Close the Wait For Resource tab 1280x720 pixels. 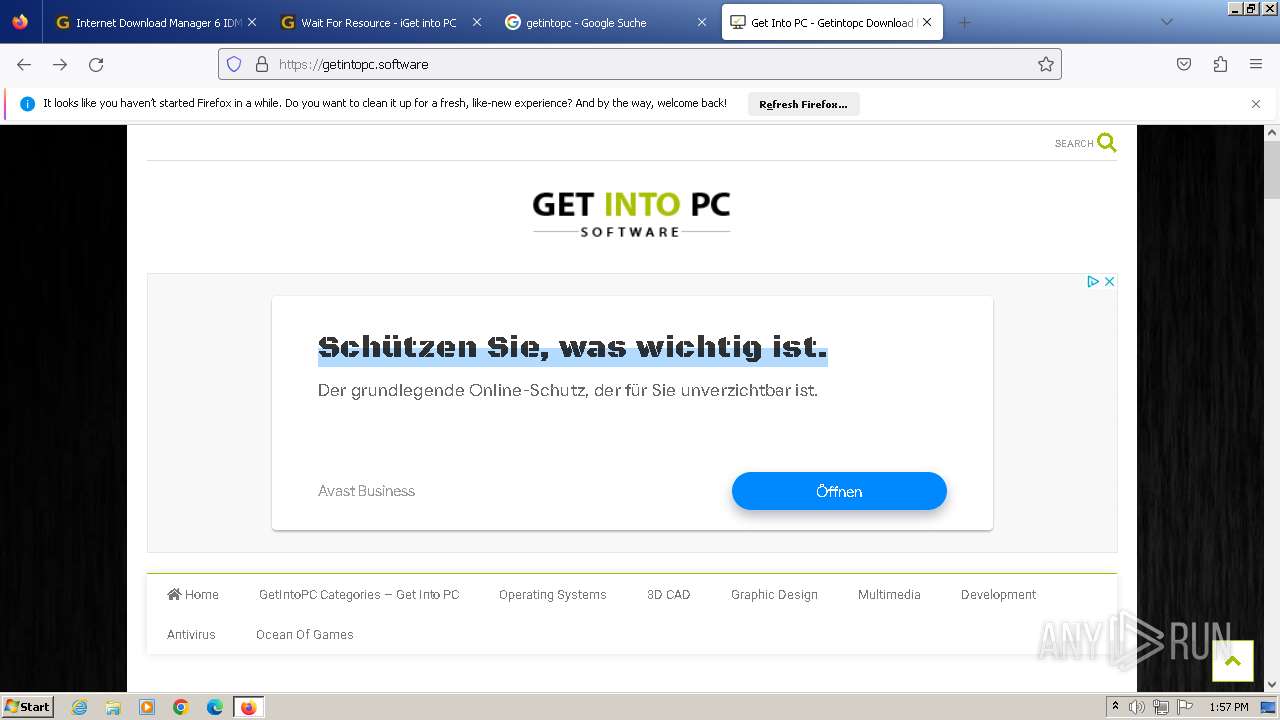[476, 22]
